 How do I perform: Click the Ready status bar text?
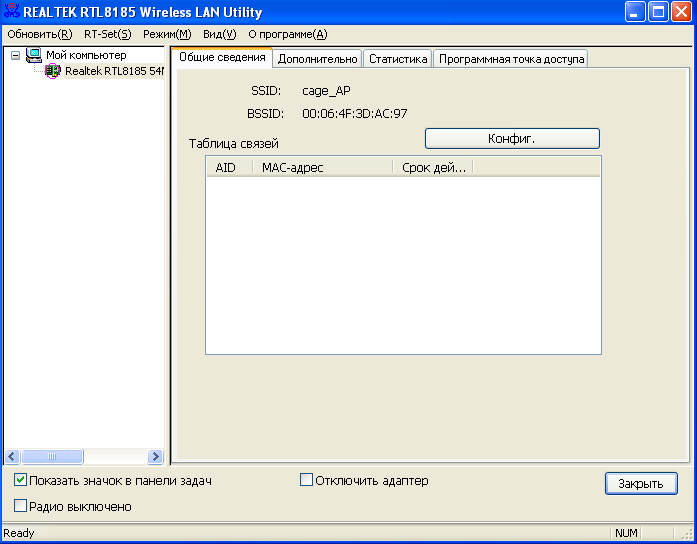pyautogui.click(x=19, y=533)
